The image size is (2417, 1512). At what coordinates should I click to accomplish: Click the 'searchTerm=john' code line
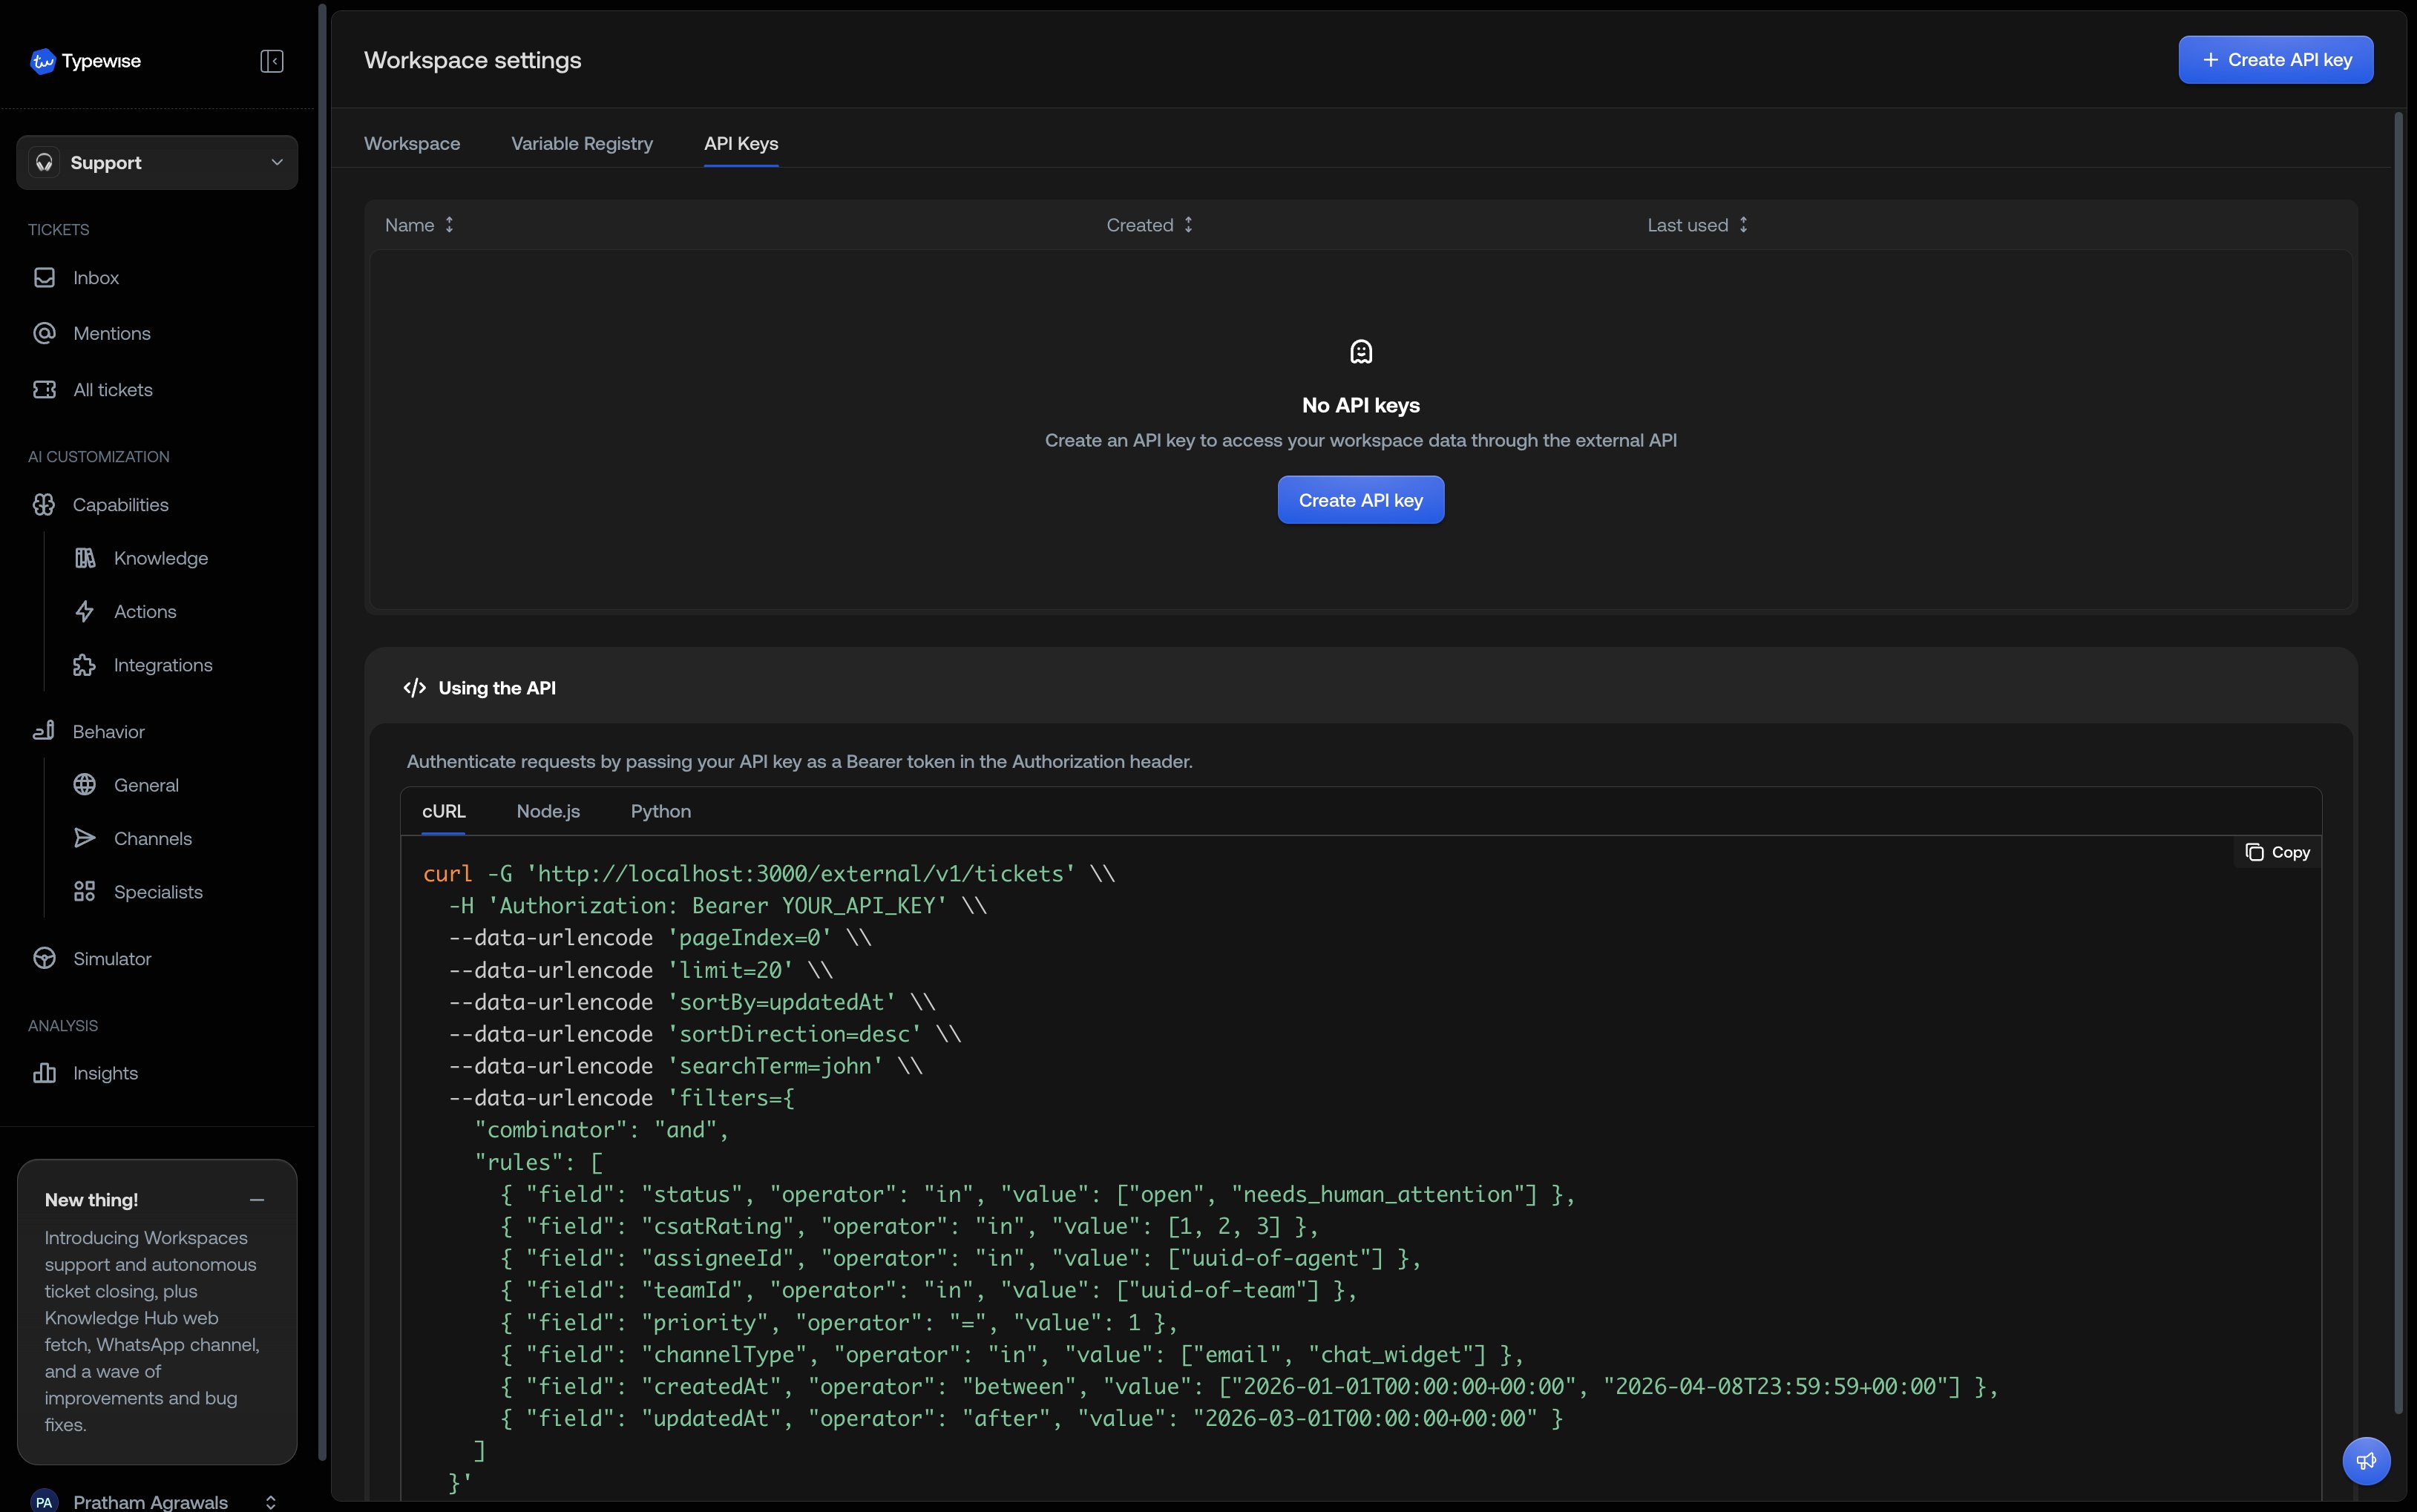tap(685, 1065)
